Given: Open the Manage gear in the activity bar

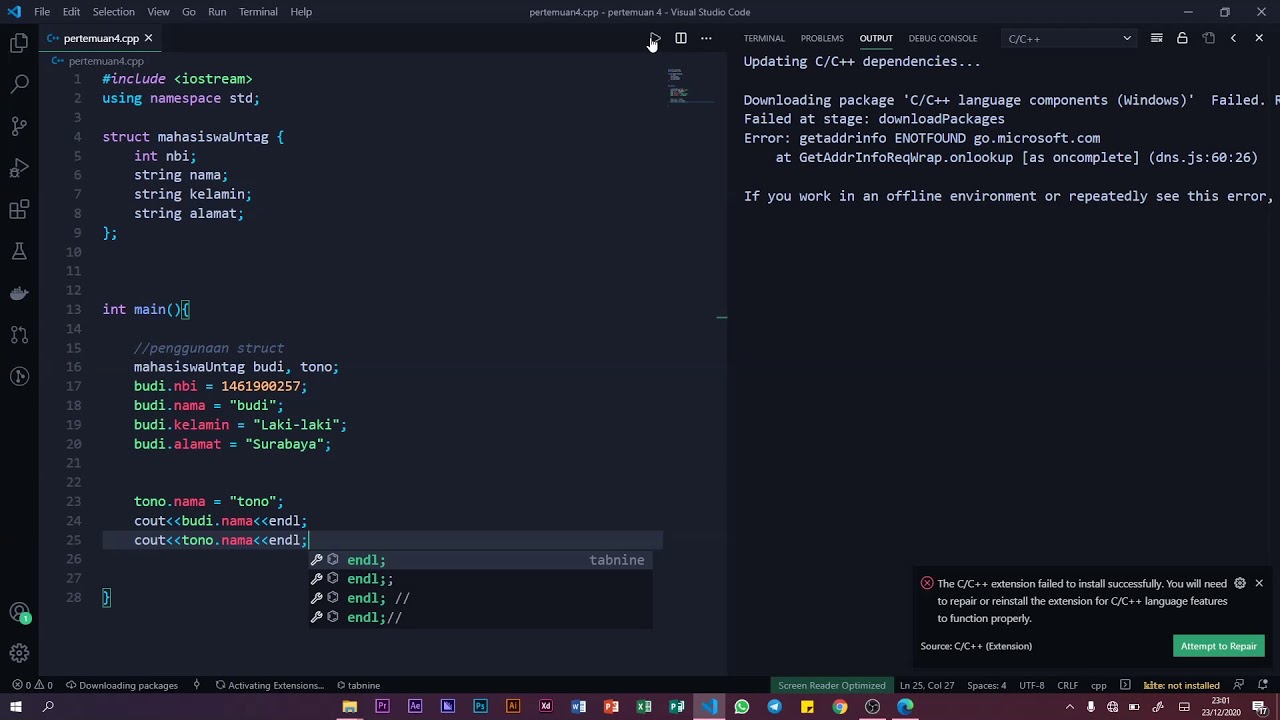Looking at the screenshot, I should pyautogui.click(x=19, y=654).
